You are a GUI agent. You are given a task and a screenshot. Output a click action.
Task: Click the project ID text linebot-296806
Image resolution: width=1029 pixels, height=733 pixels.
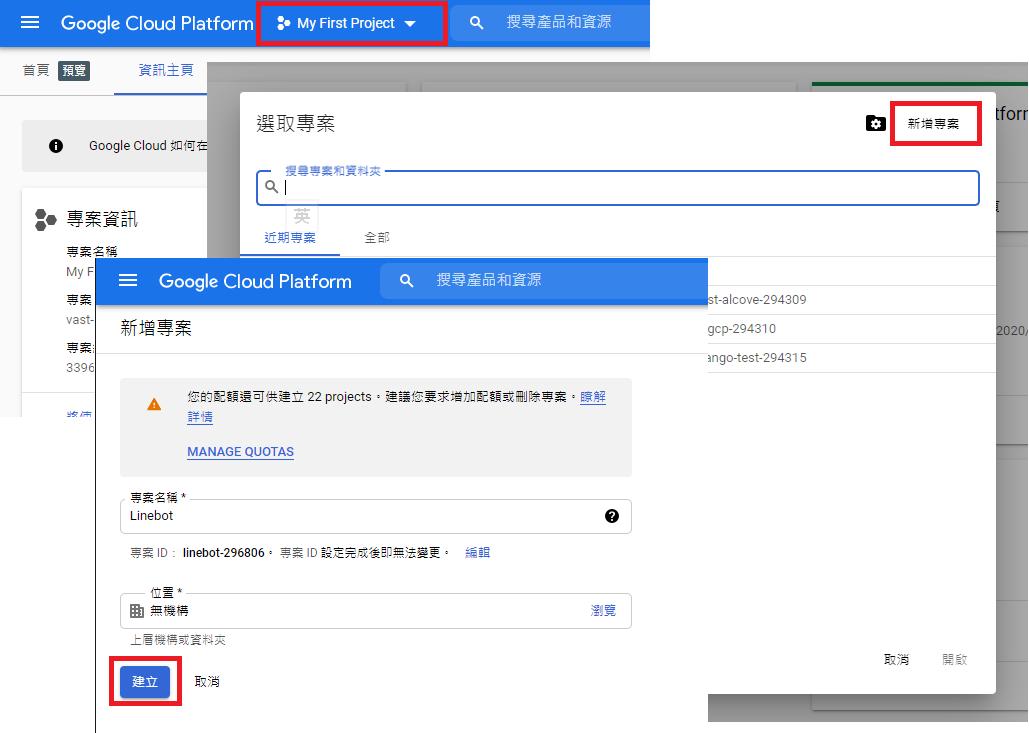point(224,553)
